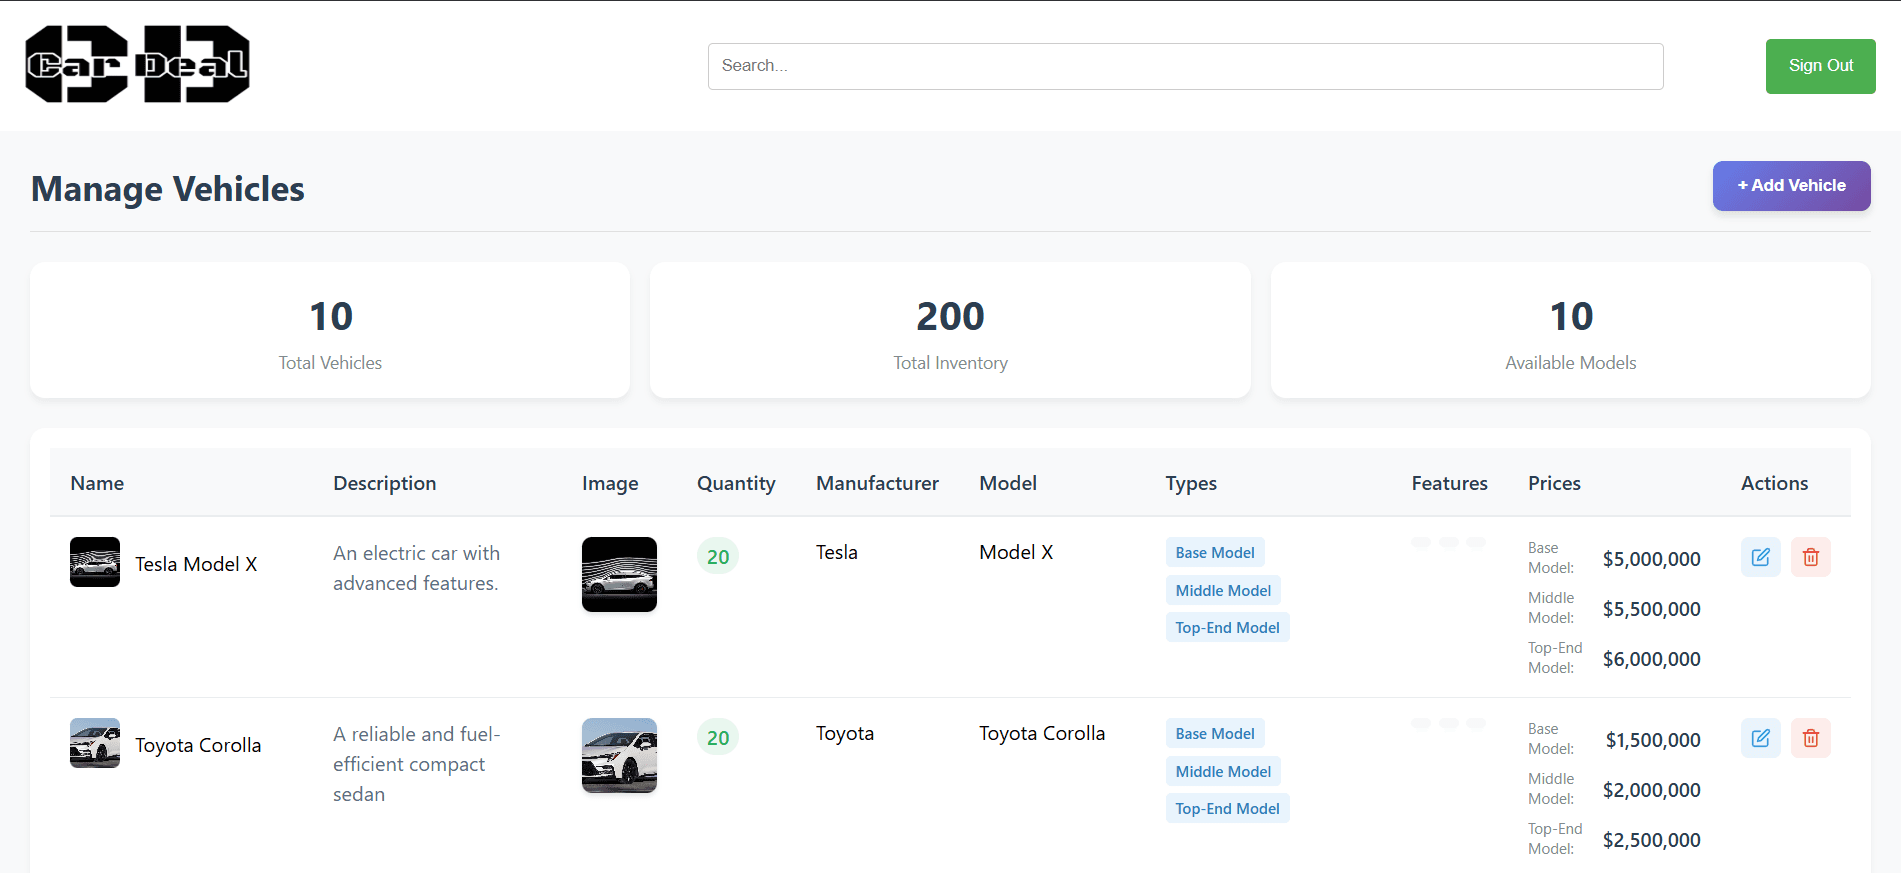
Task: Click the Types column header
Action: point(1191,483)
